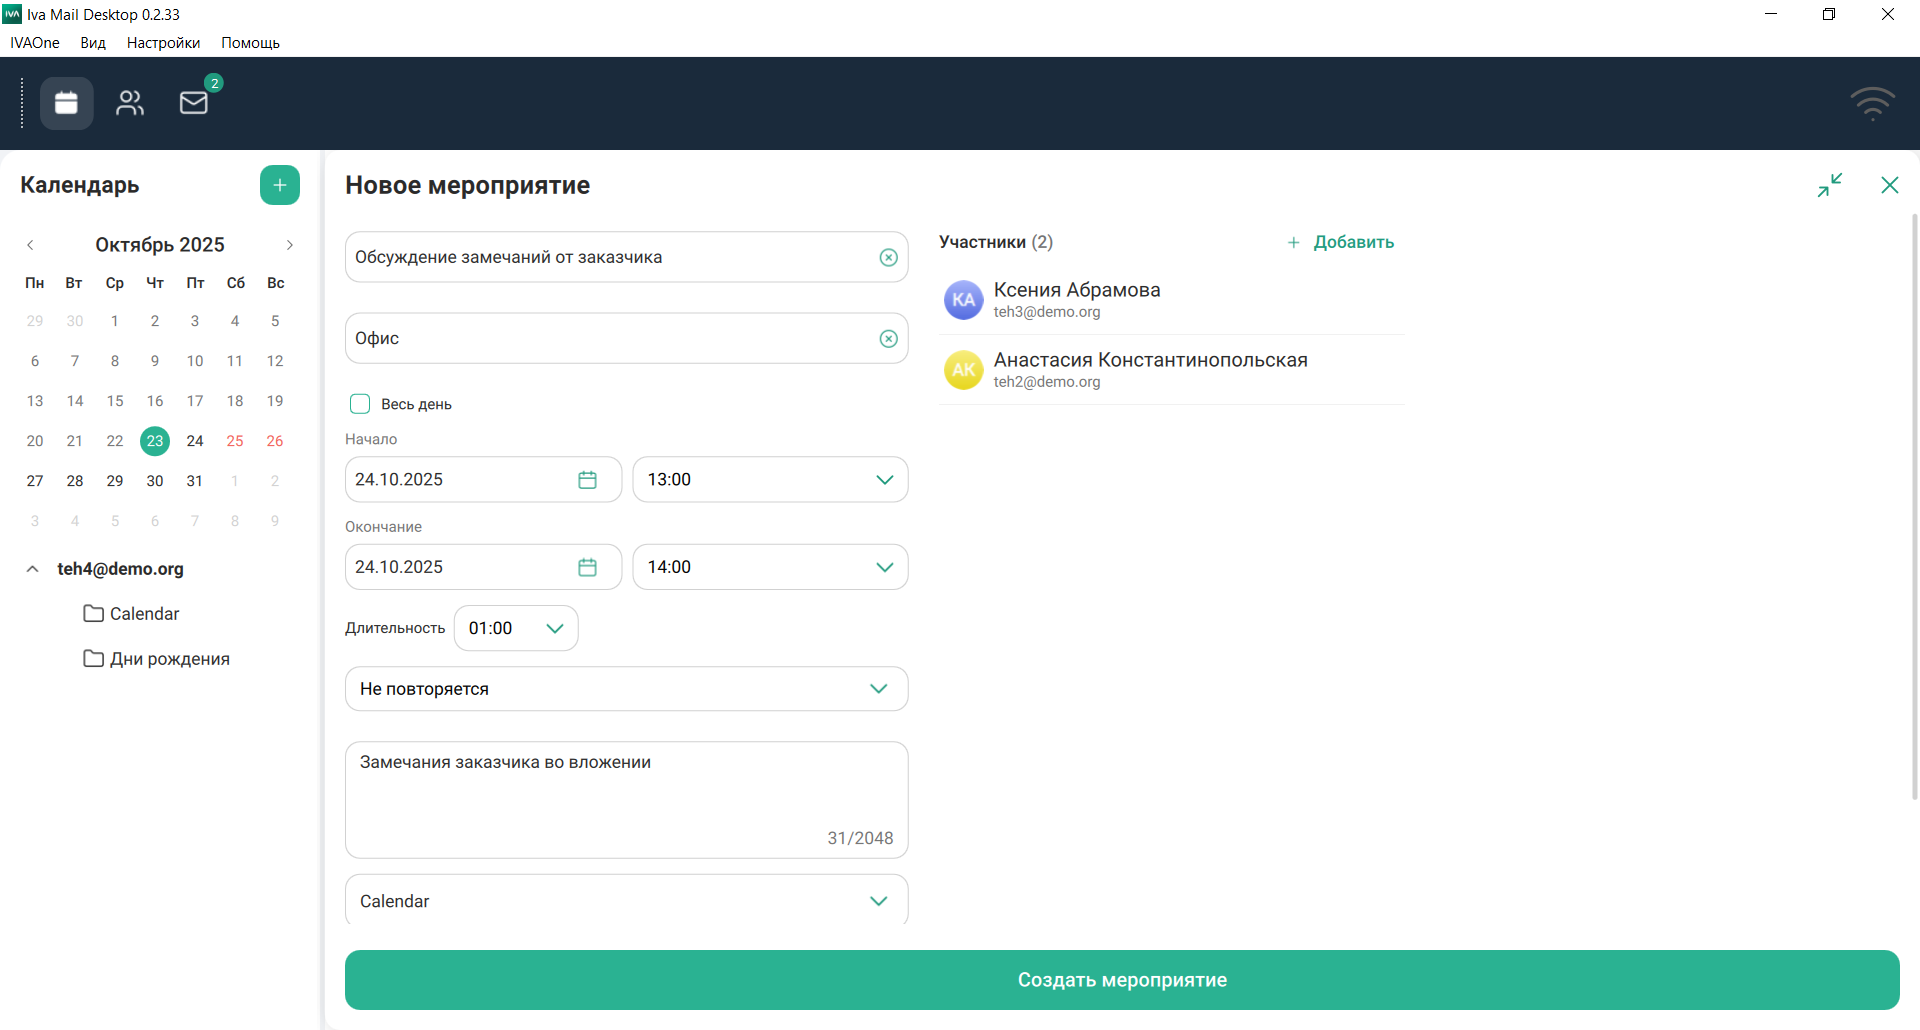The image size is (1920, 1030).
Task: Clear the Офис location field
Action: tap(888, 339)
